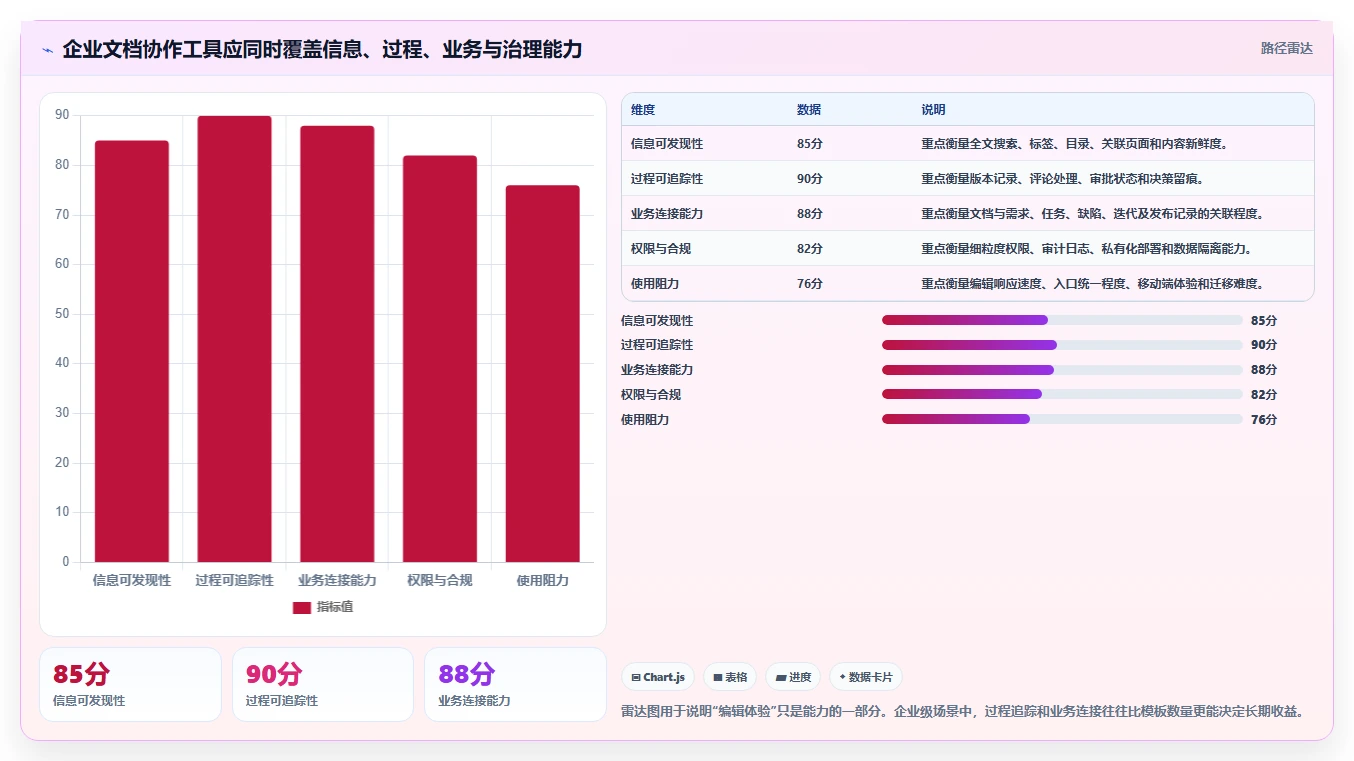Screen dimensions: 1354x761
Task: Click the 业务连接能力 x-axis label under chart
Action: click(x=337, y=580)
